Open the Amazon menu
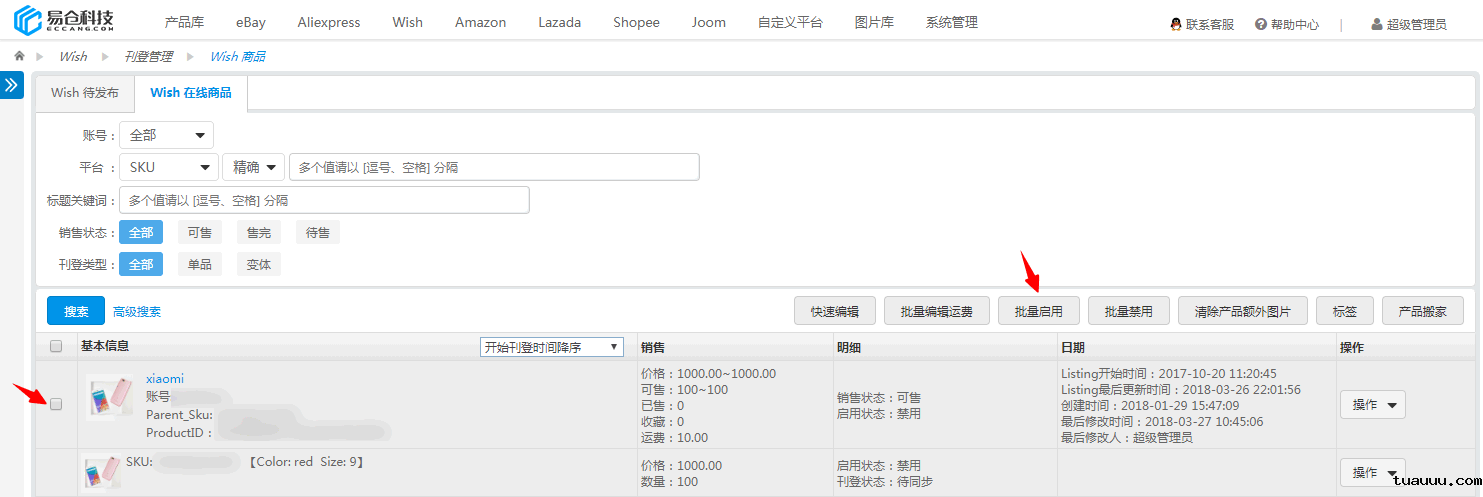This screenshot has width=1483, height=497. click(480, 22)
